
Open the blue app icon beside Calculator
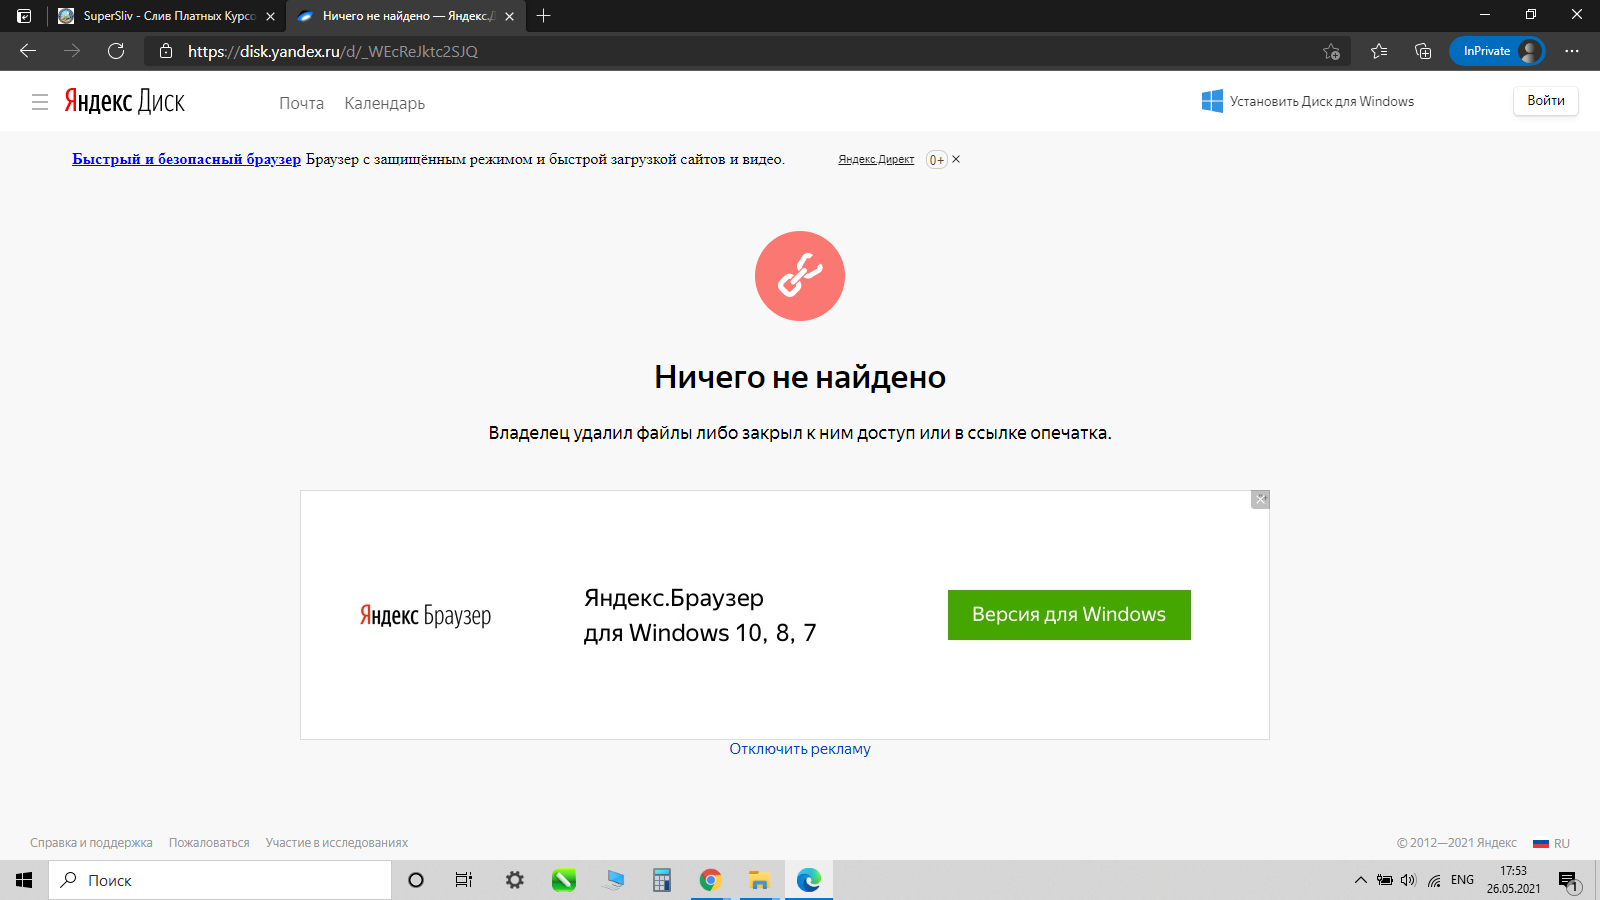click(x=613, y=880)
